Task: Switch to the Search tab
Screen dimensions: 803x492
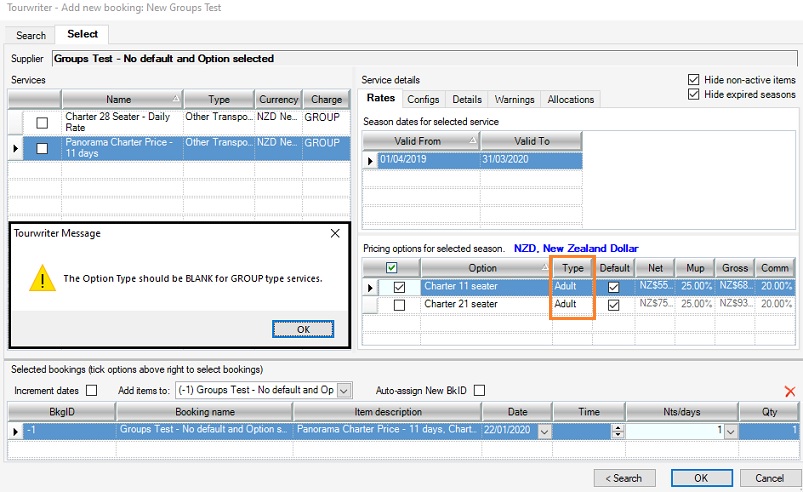Action: coord(31,35)
